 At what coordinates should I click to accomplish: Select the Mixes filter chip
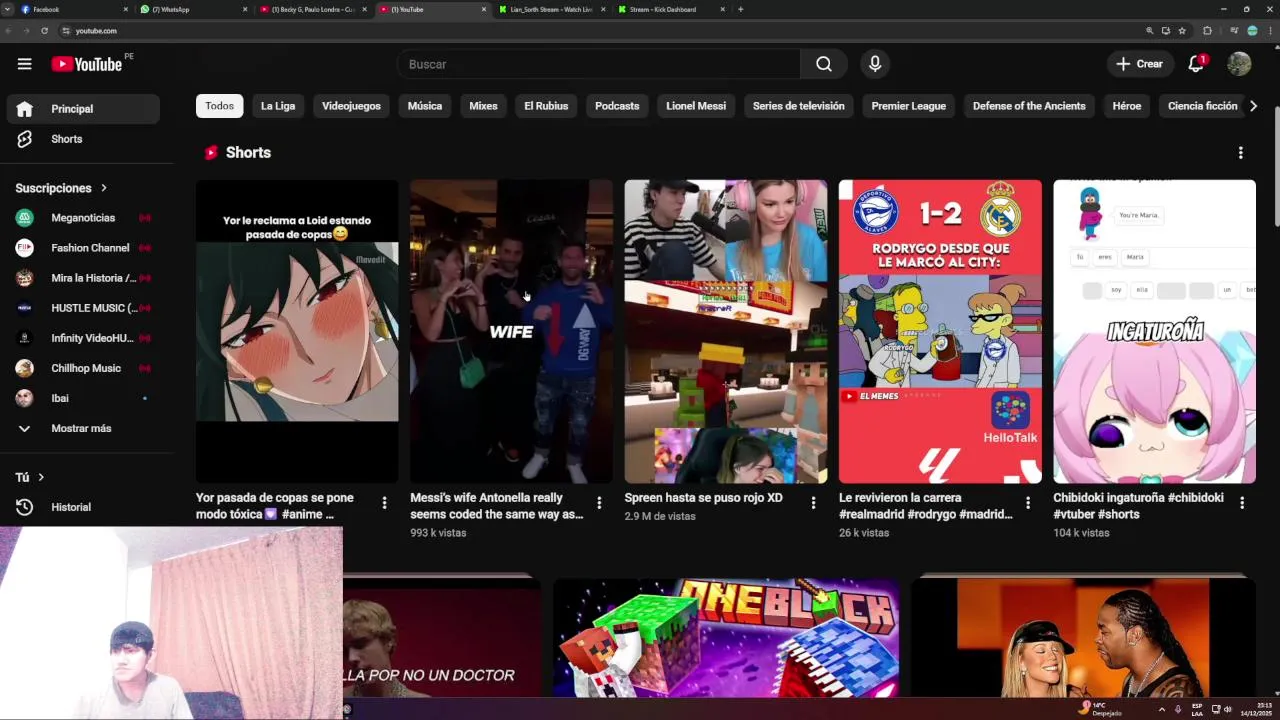(483, 106)
